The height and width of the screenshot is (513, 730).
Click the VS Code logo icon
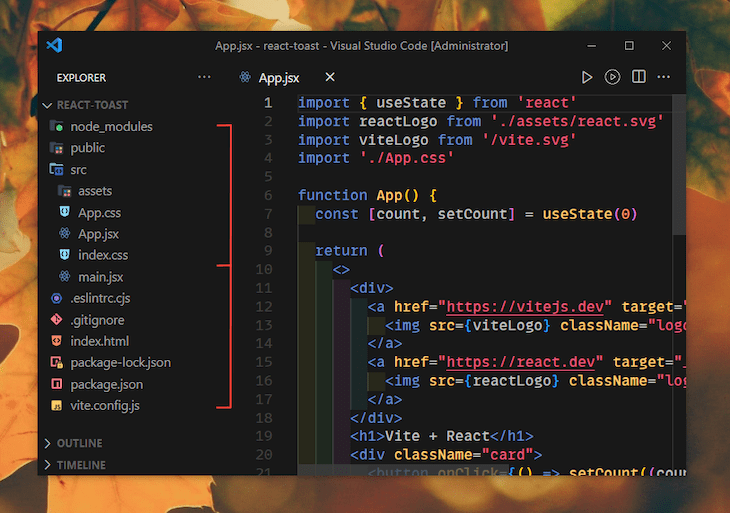click(54, 45)
